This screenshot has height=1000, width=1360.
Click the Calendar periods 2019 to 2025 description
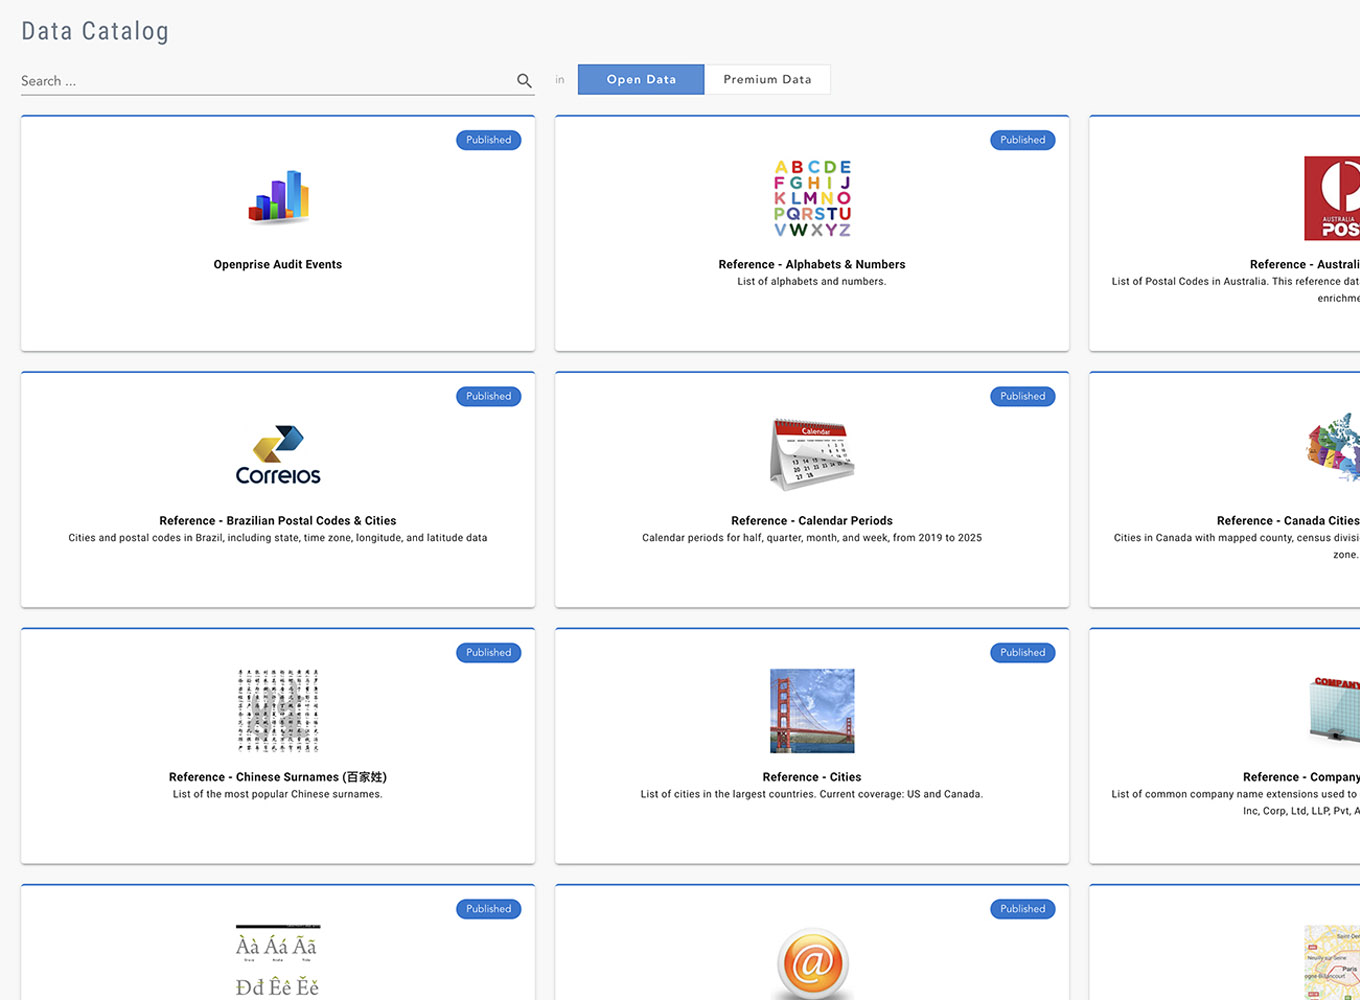coord(812,538)
